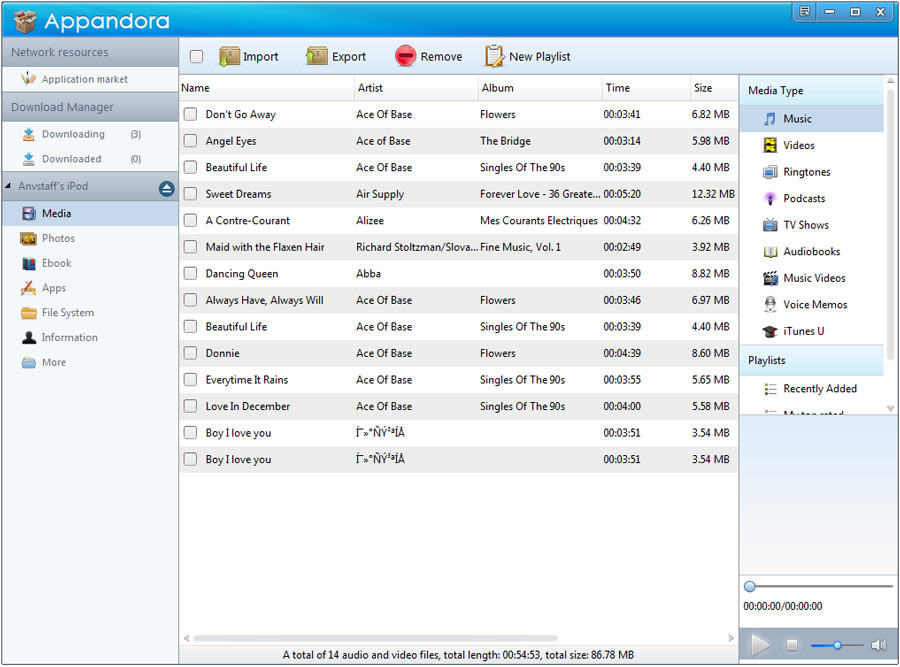Sort the list by Time column

[645, 88]
